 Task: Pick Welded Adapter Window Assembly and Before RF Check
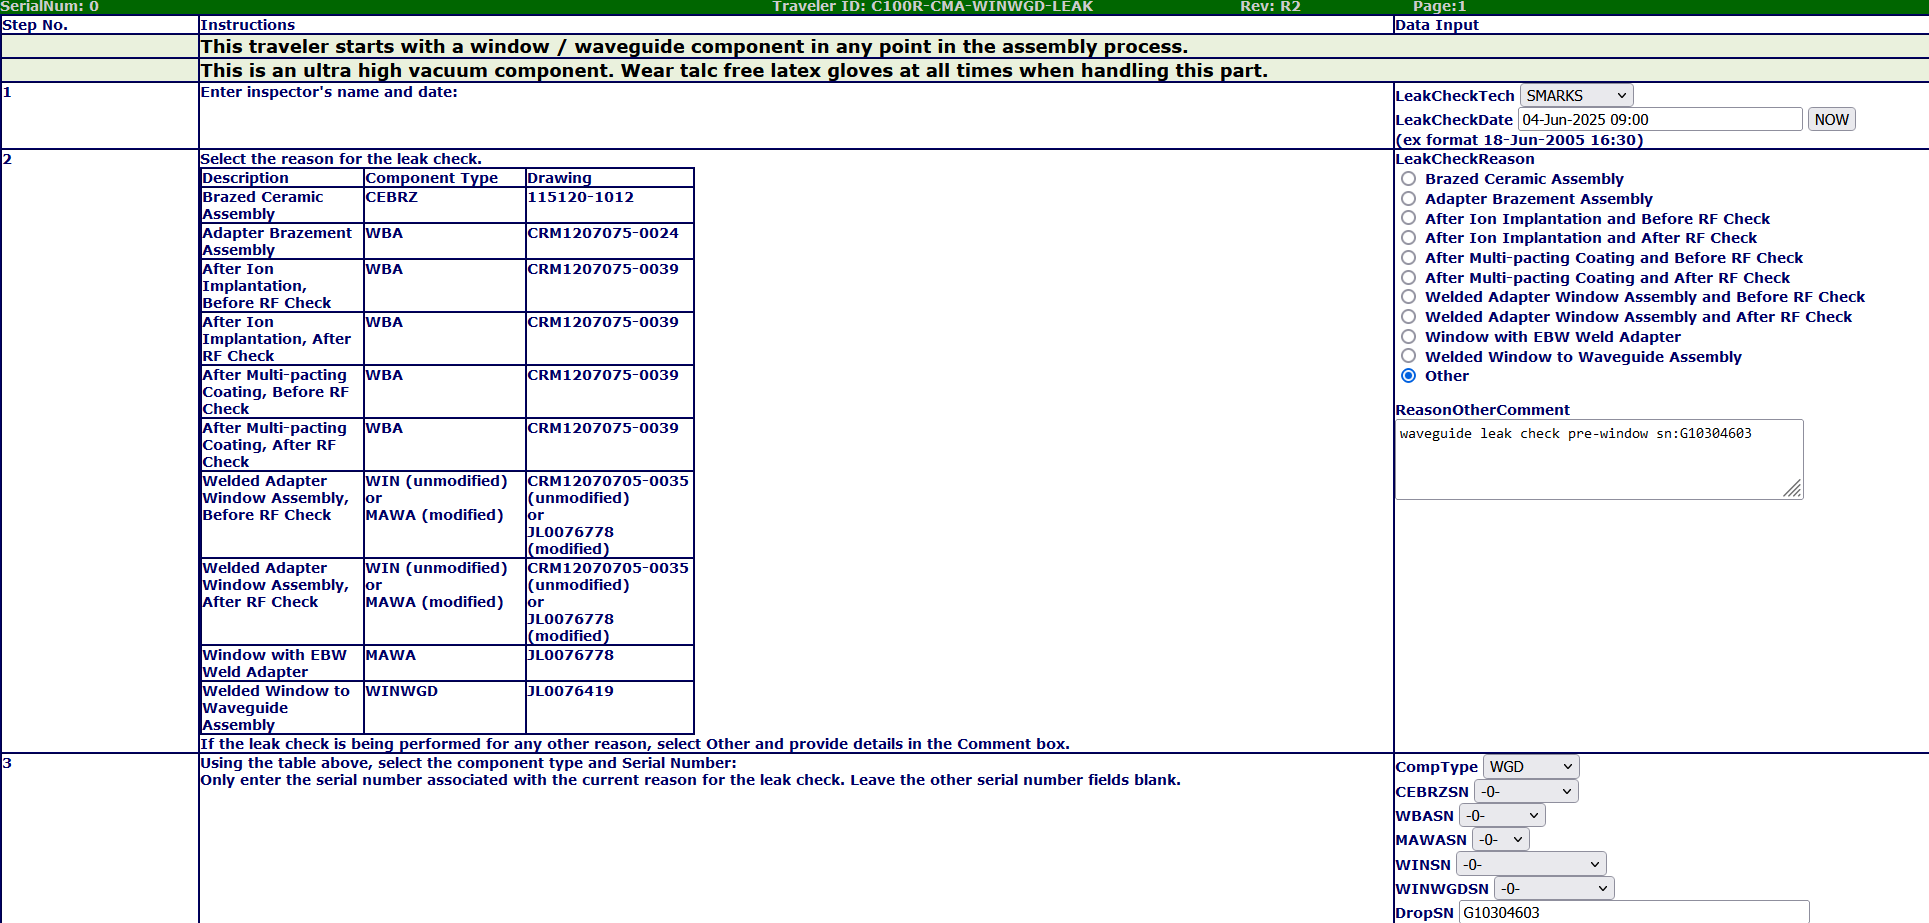point(1408,297)
